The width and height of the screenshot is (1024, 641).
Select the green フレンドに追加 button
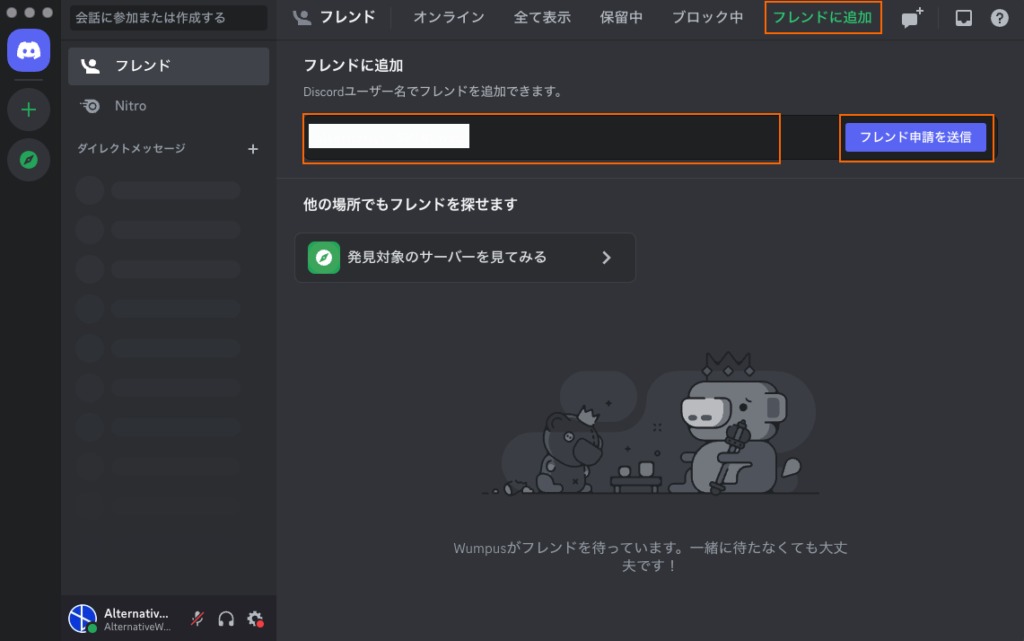click(823, 18)
